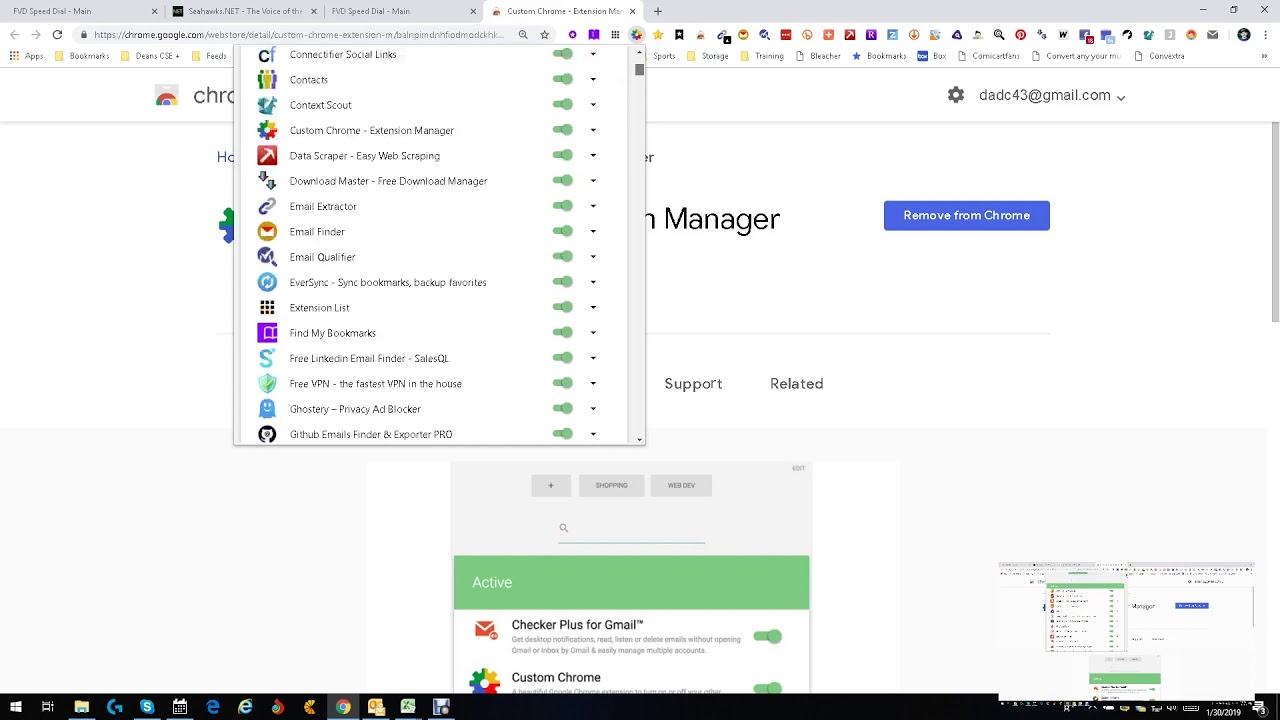Click the plus button in preview image
This screenshot has height=720, width=1280.
click(550, 485)
